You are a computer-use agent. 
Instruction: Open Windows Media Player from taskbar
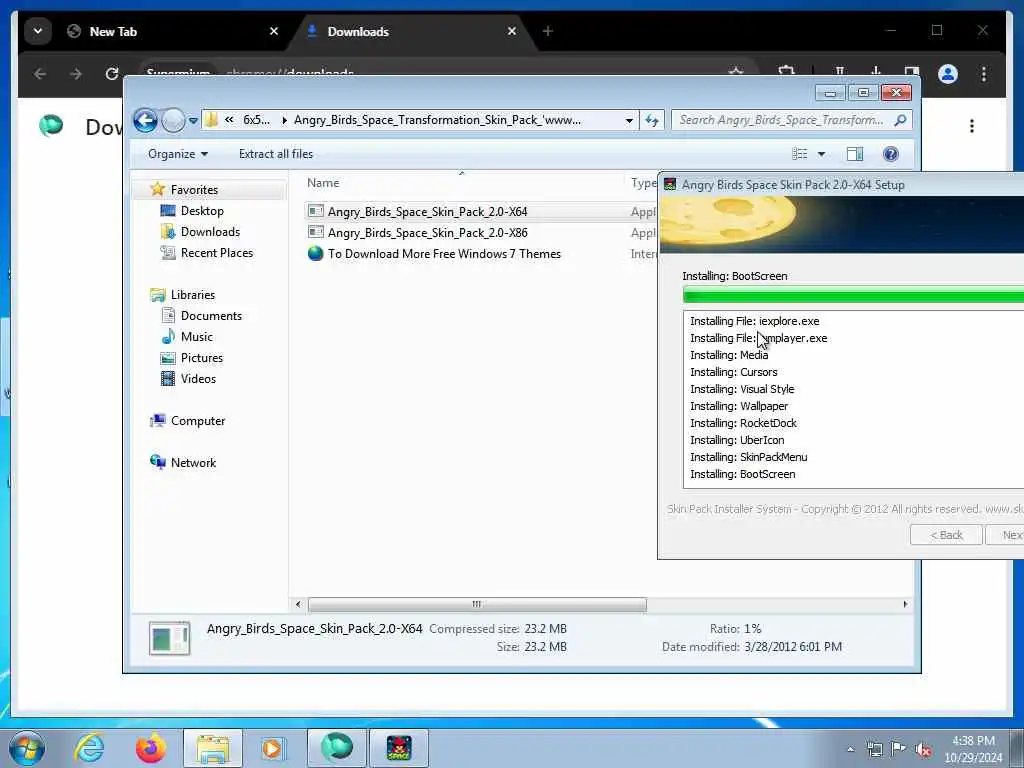pyautogui.click(x=272, y=748)
